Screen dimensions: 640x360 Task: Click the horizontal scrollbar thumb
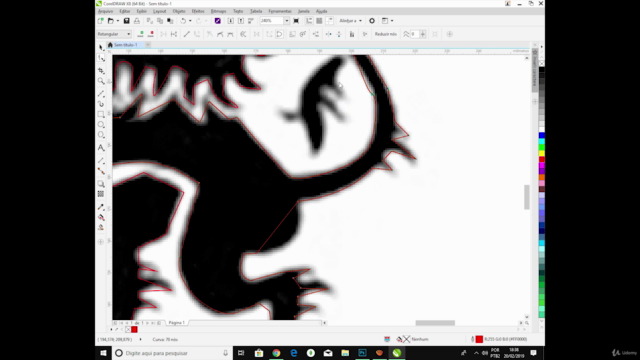[435, 323]
